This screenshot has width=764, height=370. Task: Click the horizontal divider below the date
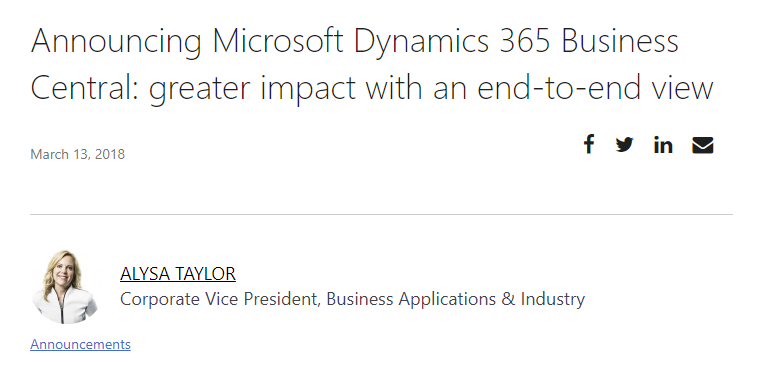(382, 214)
